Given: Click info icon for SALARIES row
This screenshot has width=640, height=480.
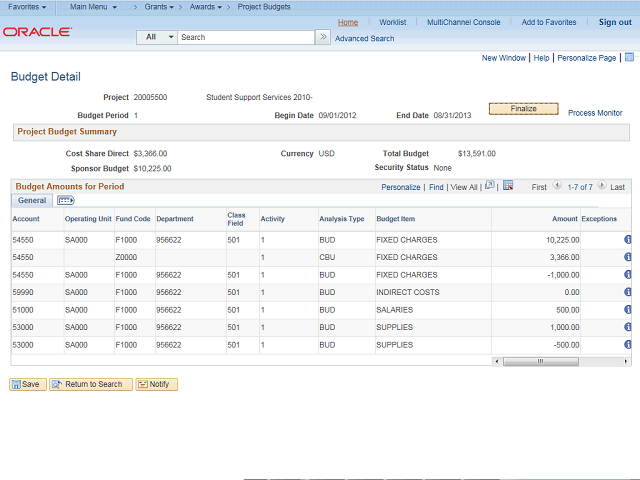Looking at the screenshot, I should [x=628, y=310].
